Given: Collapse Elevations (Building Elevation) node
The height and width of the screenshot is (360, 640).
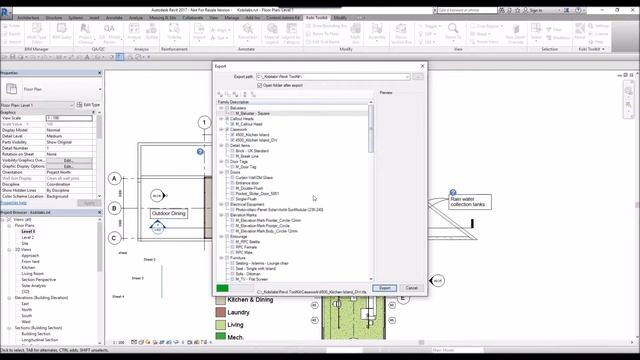Looking at the screenshot, I should coord(9,298).
